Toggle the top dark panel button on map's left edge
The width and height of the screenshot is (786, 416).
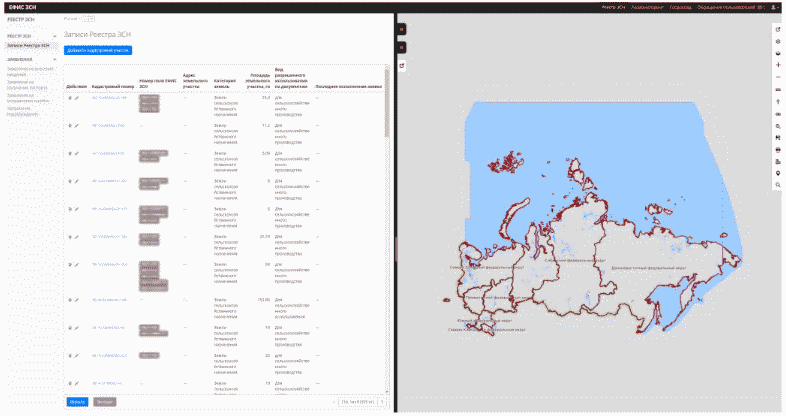401,29
